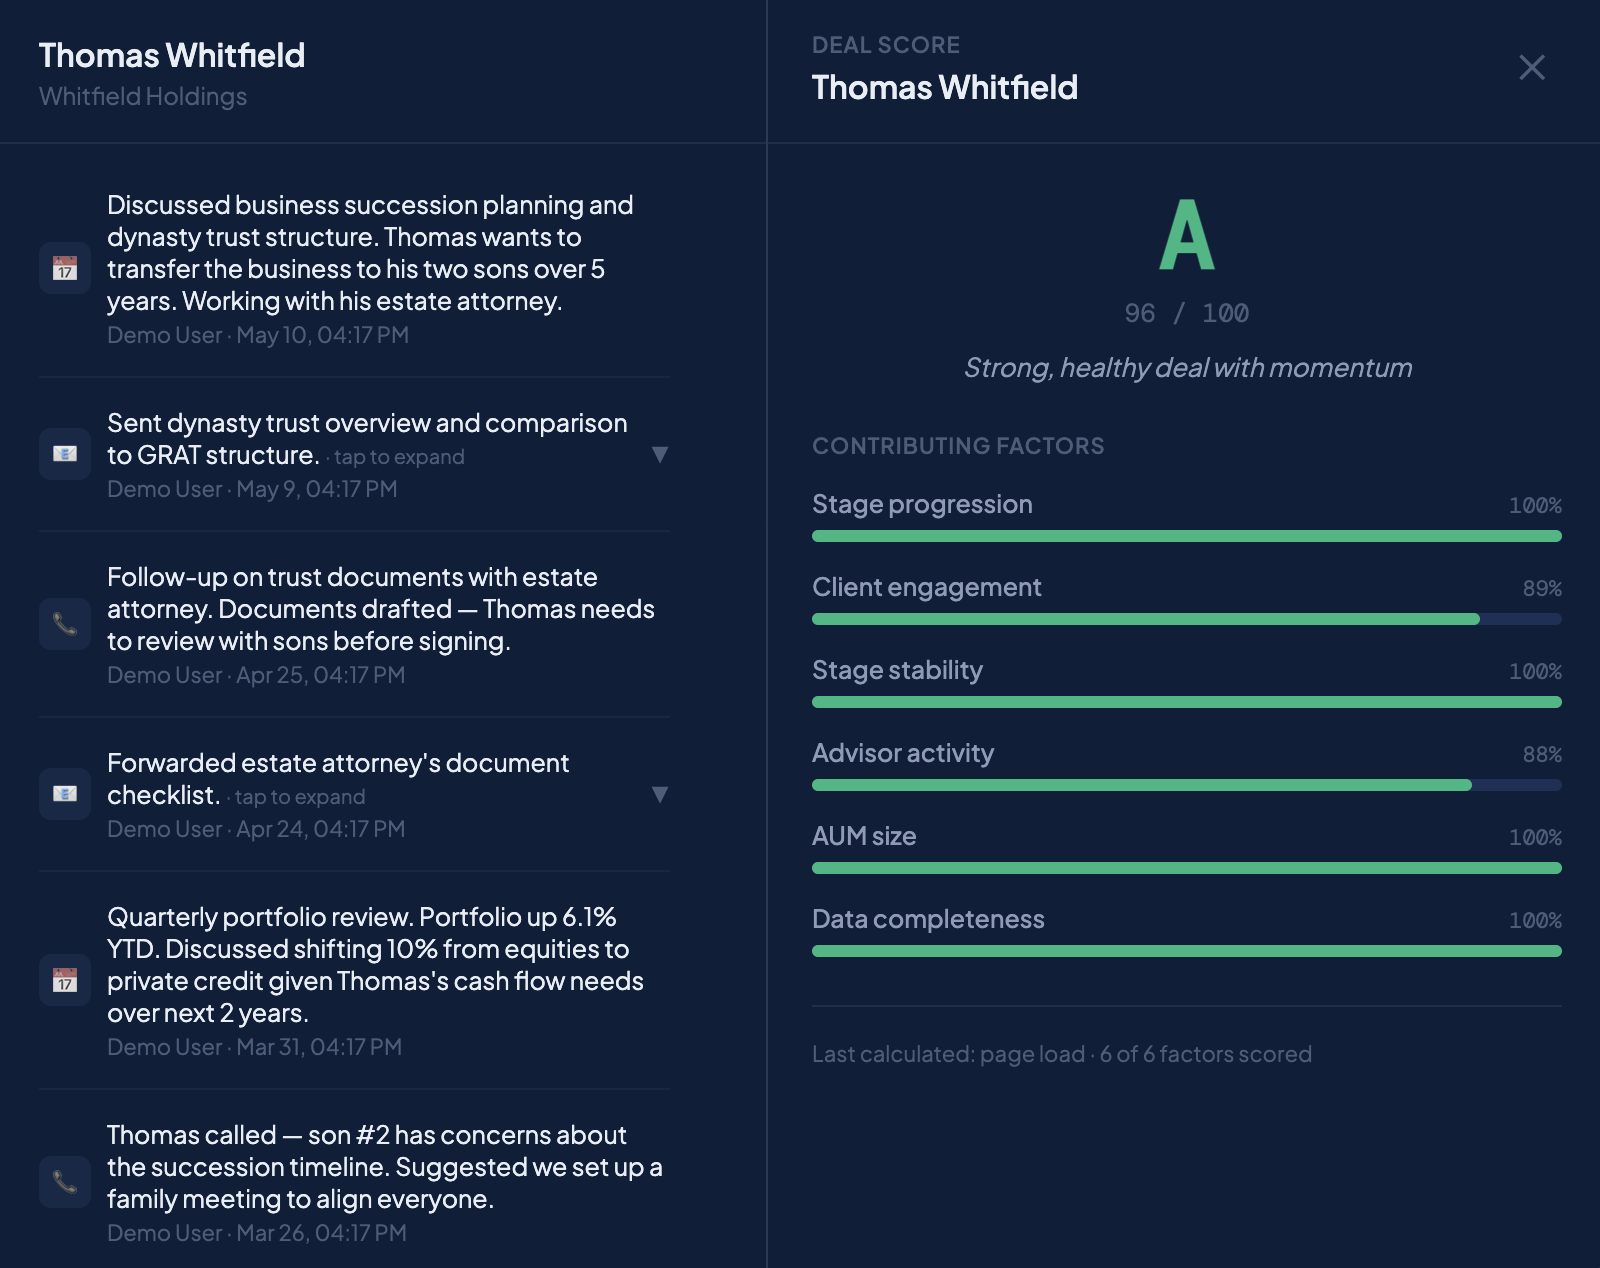Click Whitfield Holdings company name
The height and width of the screenshot is (1268, 1600).
coord(143,97)
